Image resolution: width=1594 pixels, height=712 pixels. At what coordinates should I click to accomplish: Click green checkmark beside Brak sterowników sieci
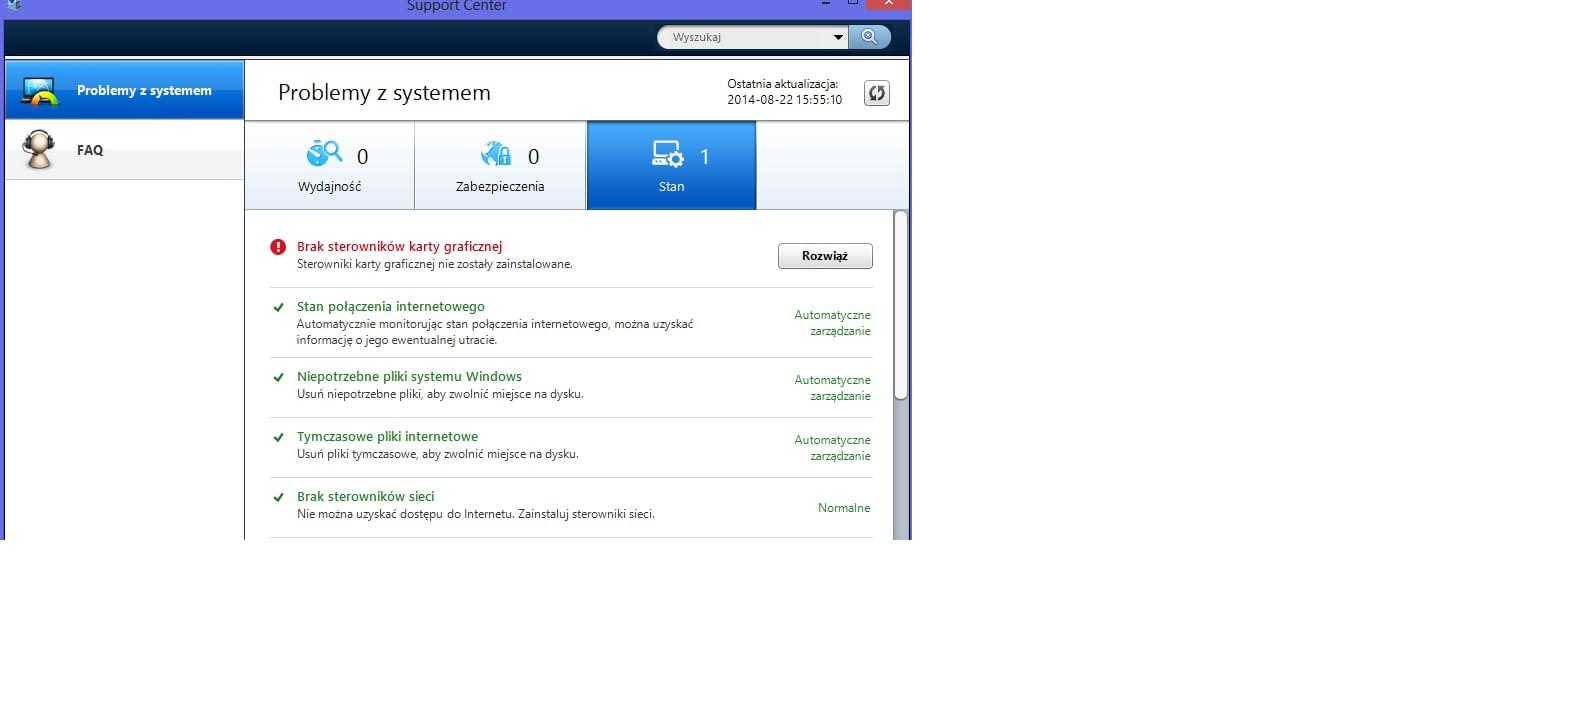click(x=279, y=497)
